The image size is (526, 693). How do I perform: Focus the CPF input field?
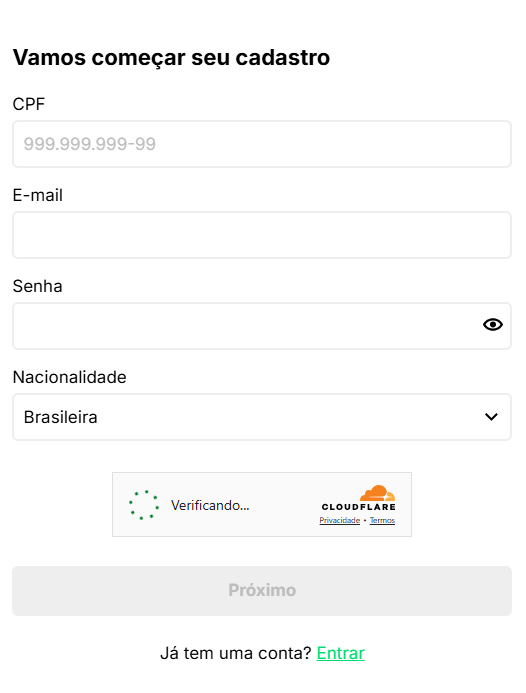click(262, 144)
